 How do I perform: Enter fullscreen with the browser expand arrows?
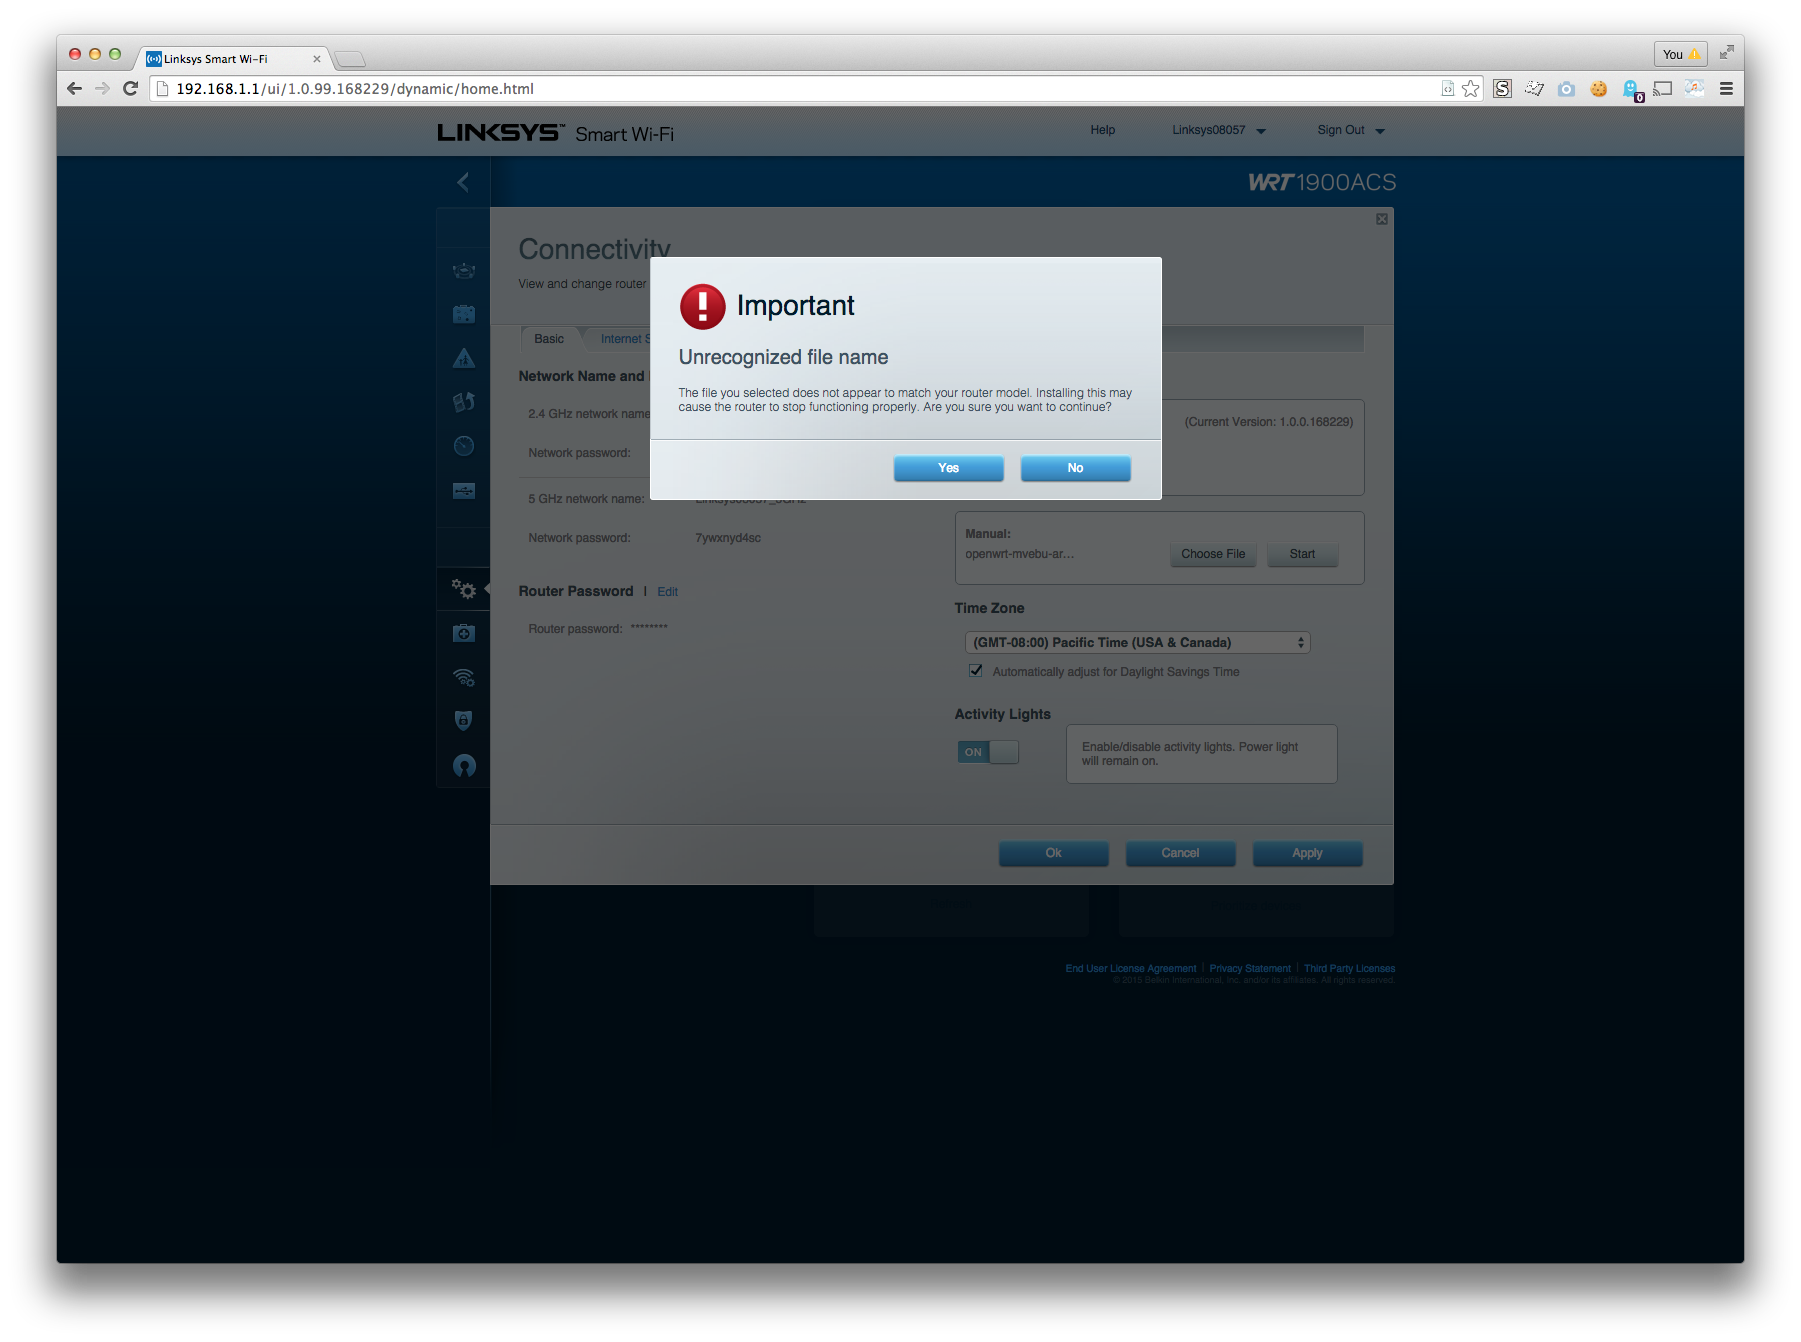click(x=1726, y=52)
